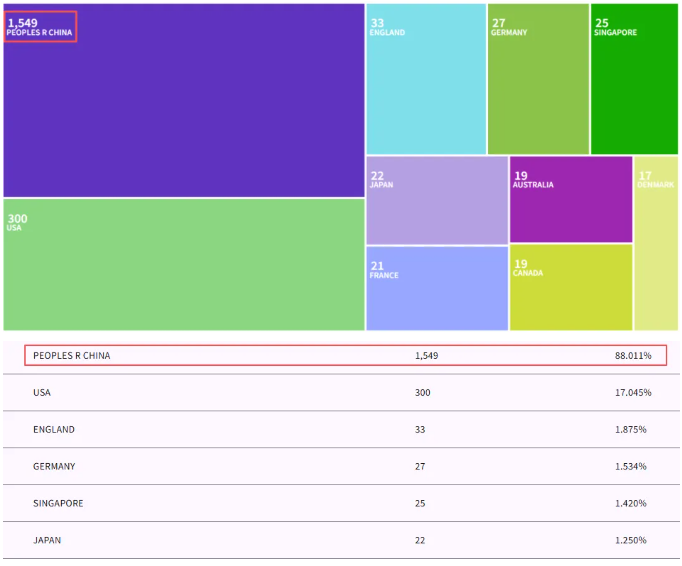The image size is (682, 566).
Task: Select the pale yellow Denmark treemap tile
Action: click(x=656, y=245)
